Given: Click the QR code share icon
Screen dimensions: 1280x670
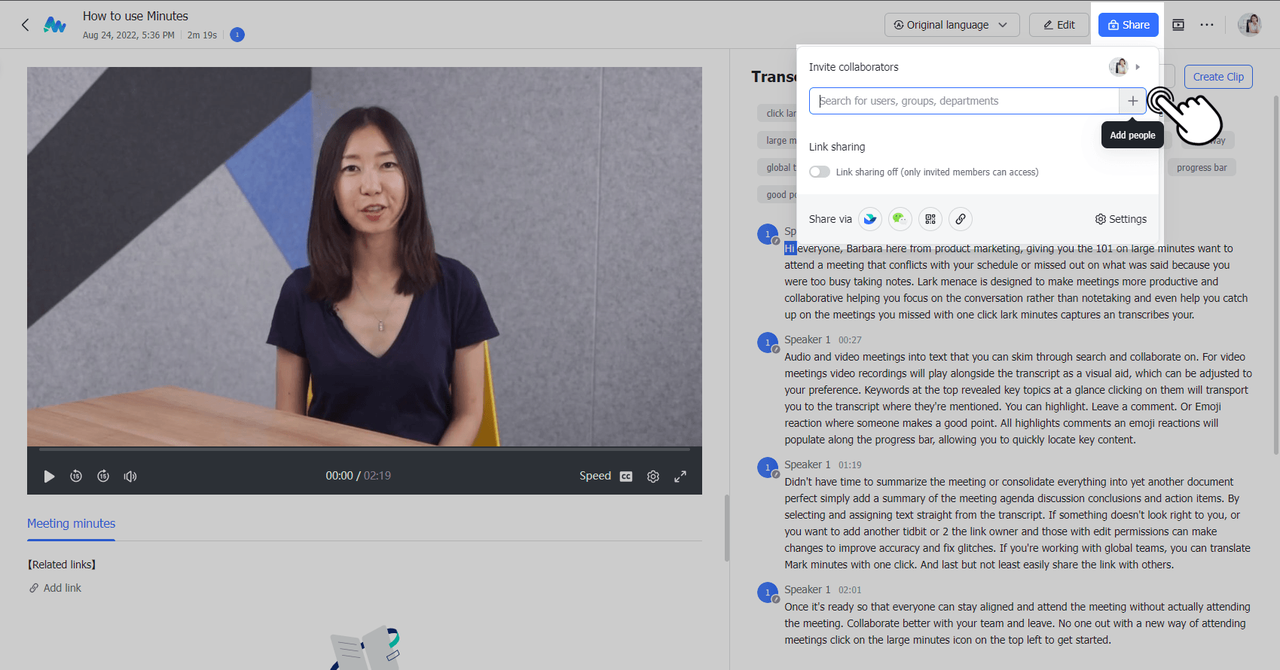Looking at the screenshot, I should coord(930,219).
